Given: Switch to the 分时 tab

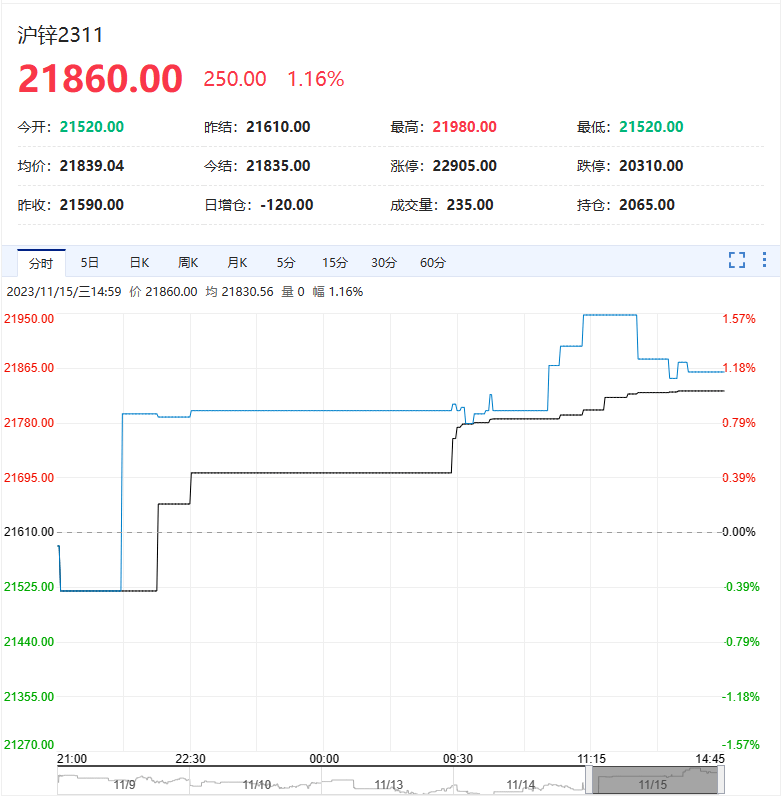Looking at the screenshot, I should pyautogui.click(x=41, y=263).
